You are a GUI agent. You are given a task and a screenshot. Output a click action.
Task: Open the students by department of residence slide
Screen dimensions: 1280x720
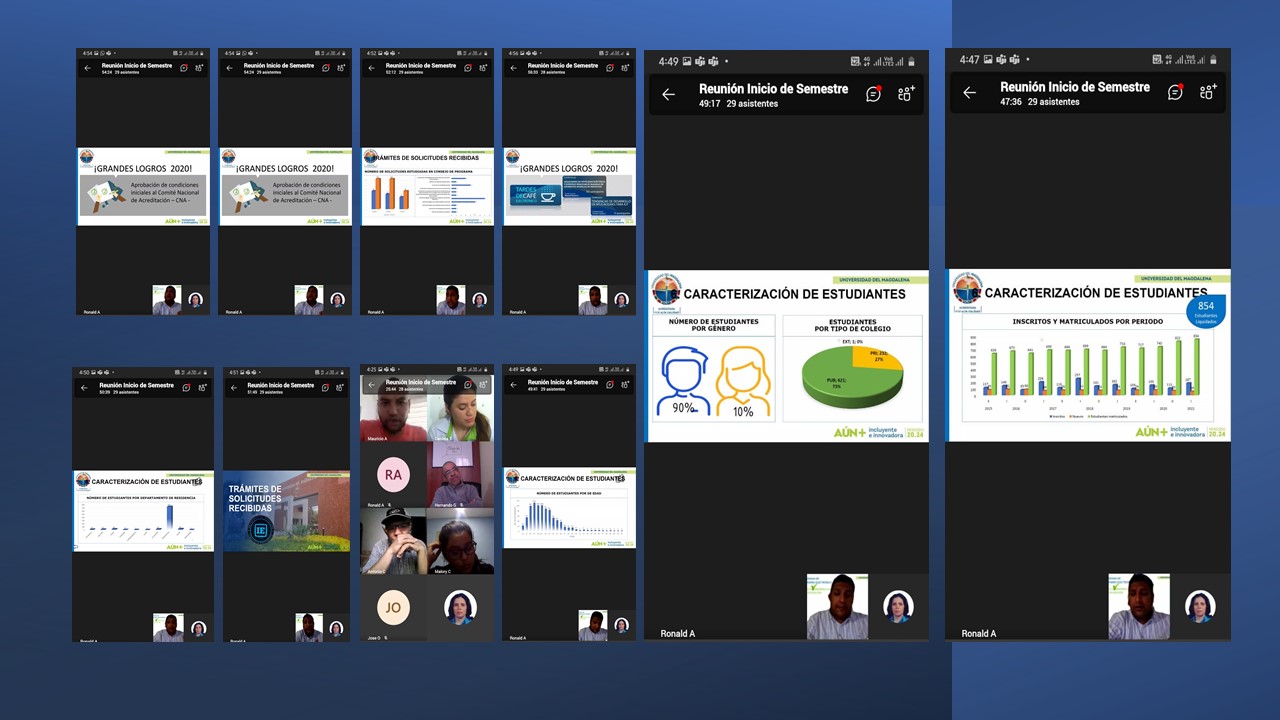[x=143, y=511]
